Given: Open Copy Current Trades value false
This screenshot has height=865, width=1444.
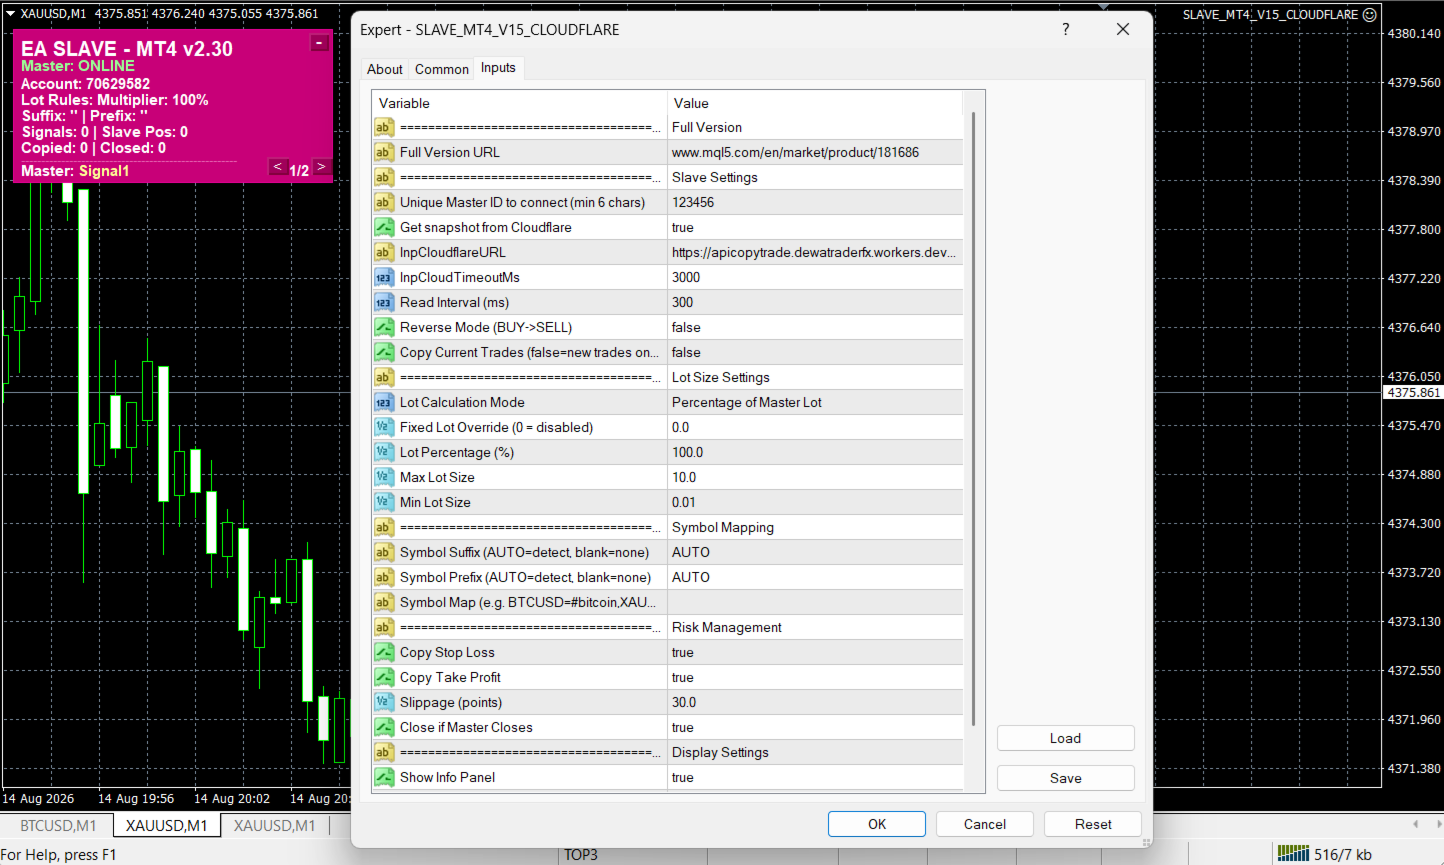Looking at the screenshot, I should tap(815, 352).
